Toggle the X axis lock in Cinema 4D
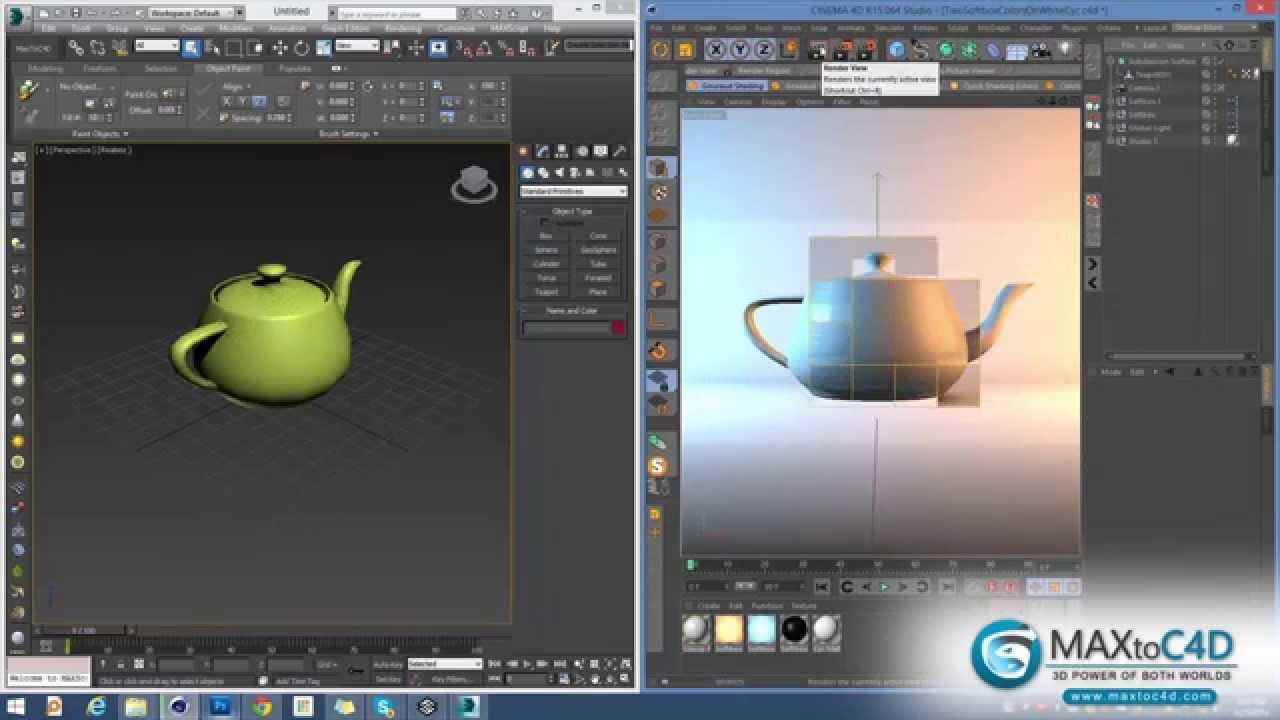1280x720 pixels. (x=717, y=50)
